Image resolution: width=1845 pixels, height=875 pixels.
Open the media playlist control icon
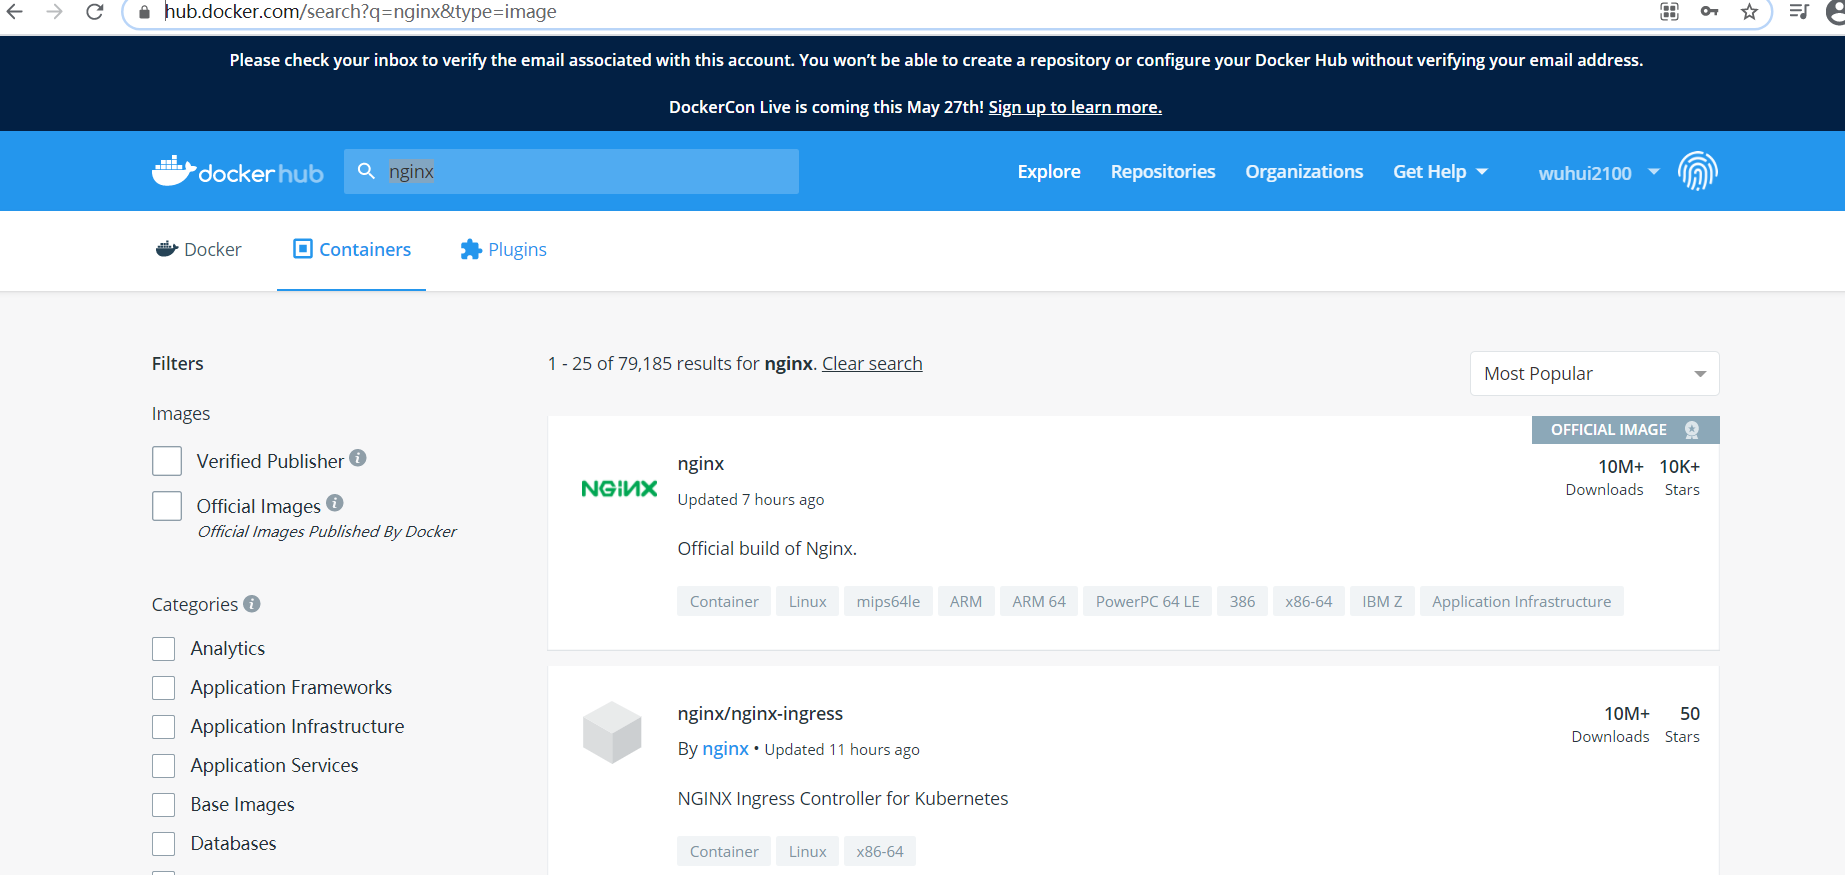coord(1799,12)
